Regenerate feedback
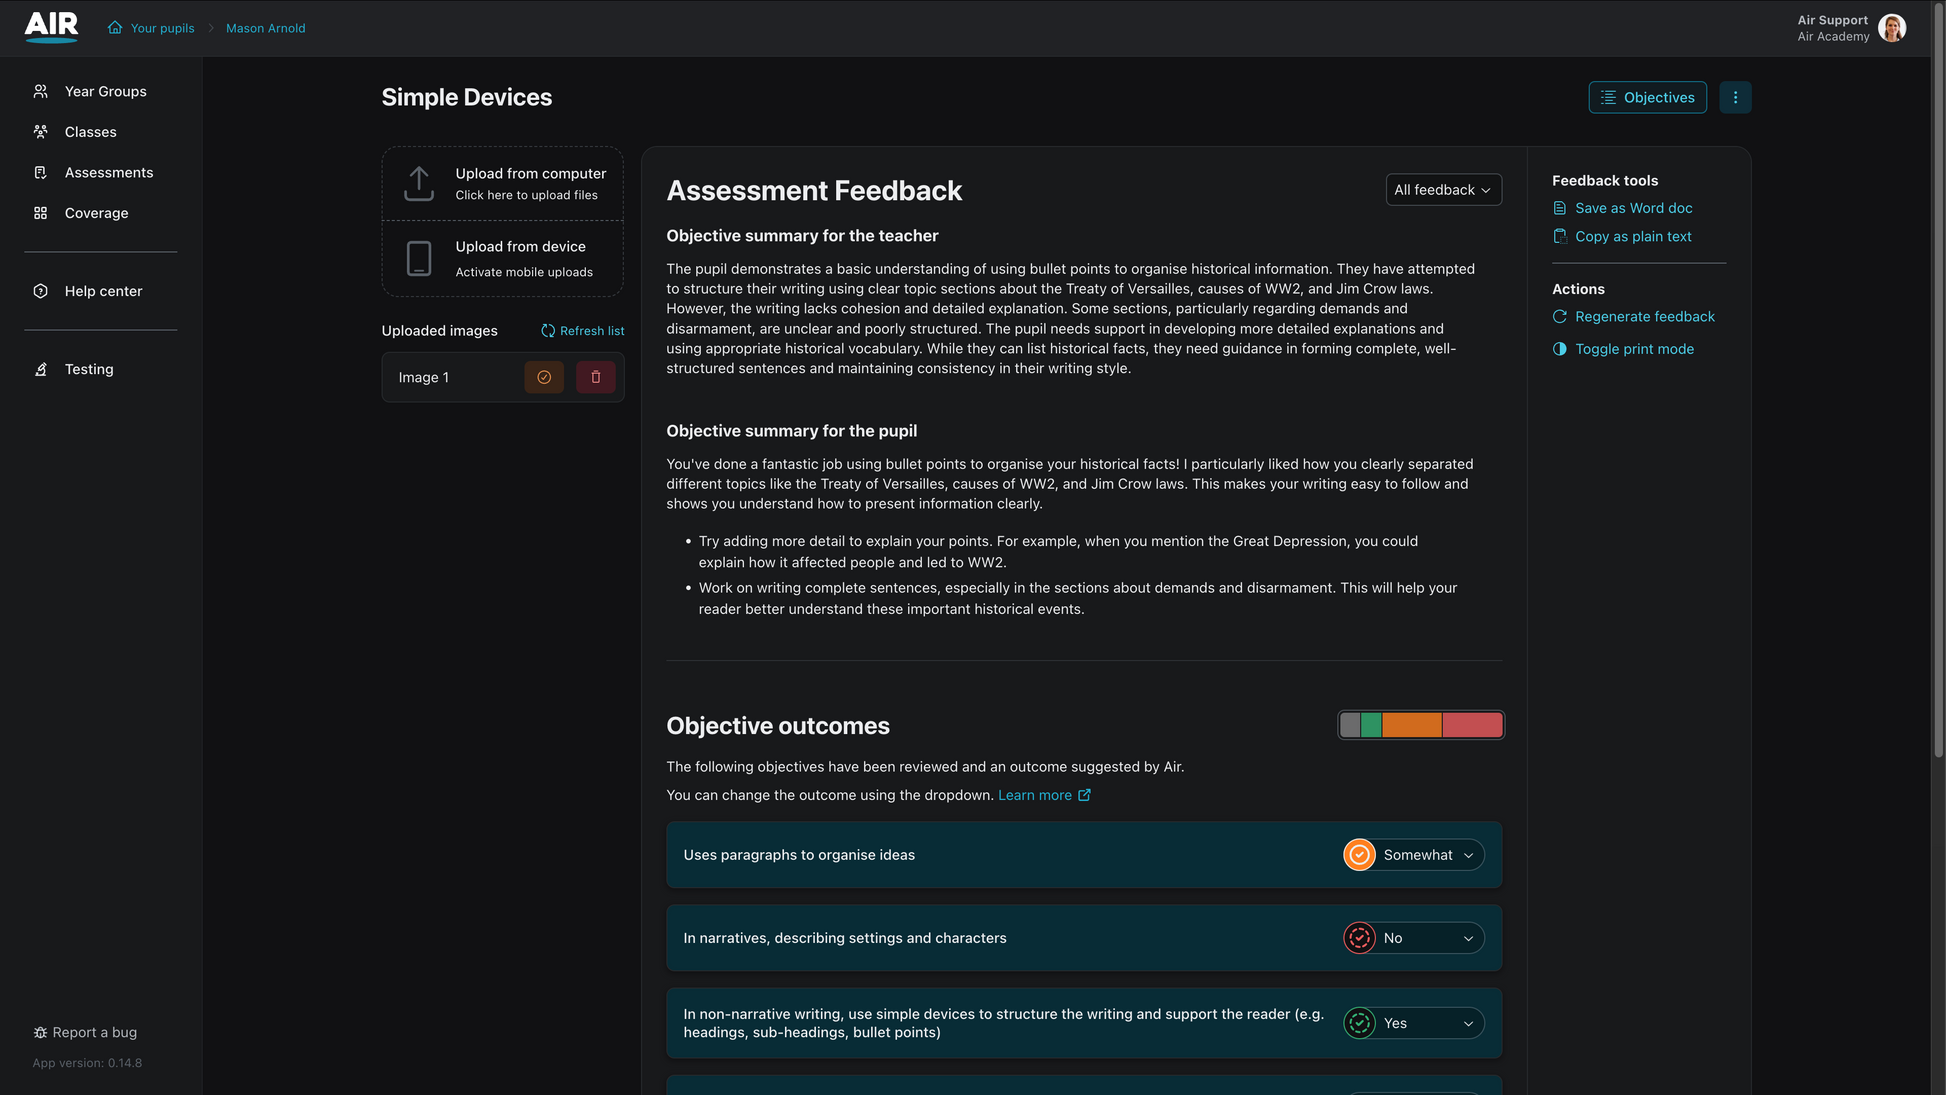The height and width of the screenshot is (1095, 1946). (x=1633, y=316)
